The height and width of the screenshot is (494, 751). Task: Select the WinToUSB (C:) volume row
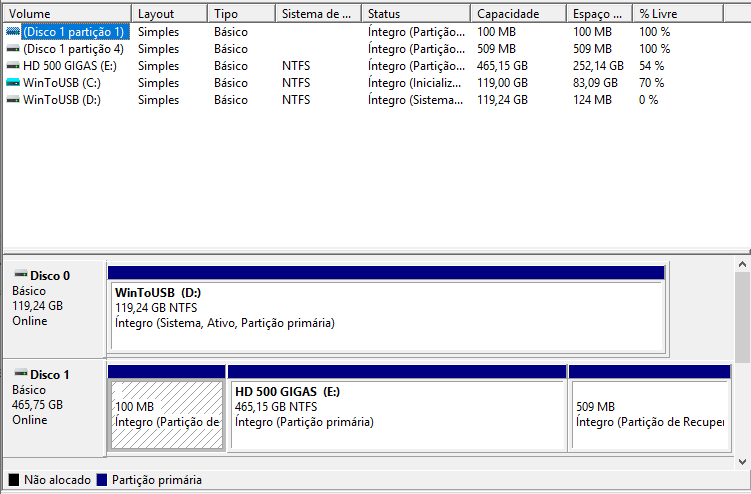(x=364, y=83)
